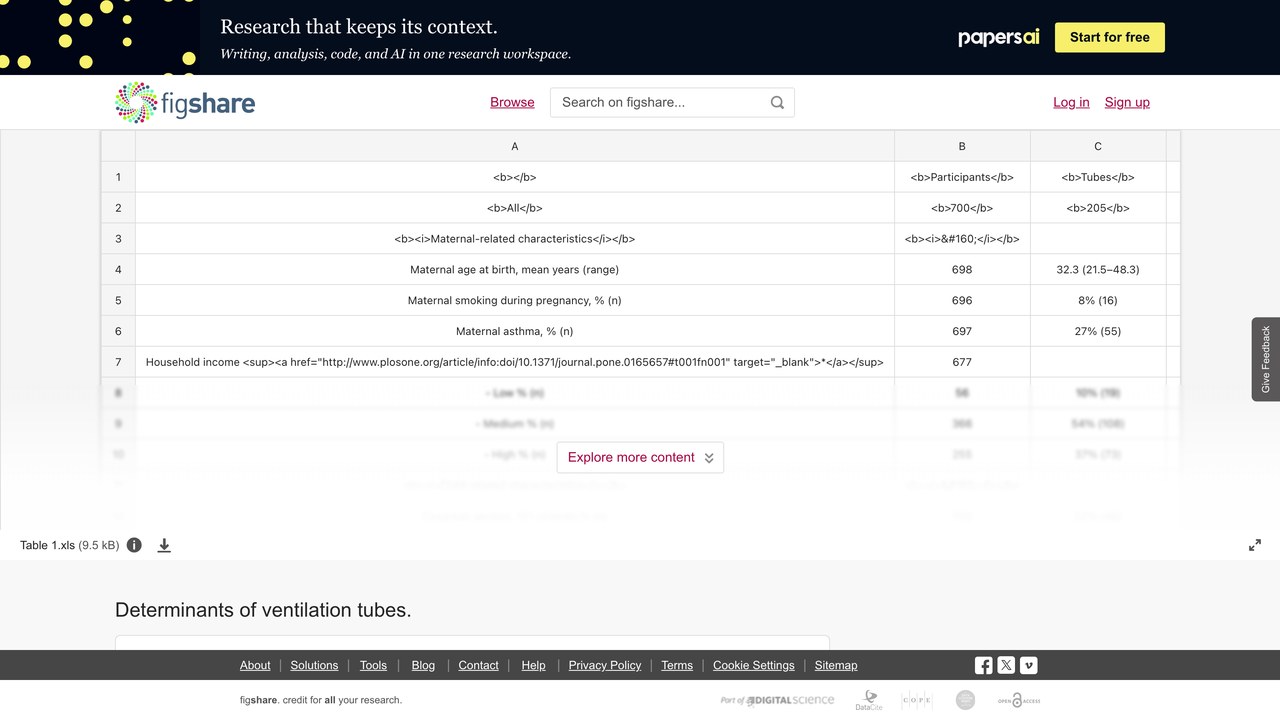1280x720 pixels.
Task: Select the column A header in the table
Action: [515, 146]
